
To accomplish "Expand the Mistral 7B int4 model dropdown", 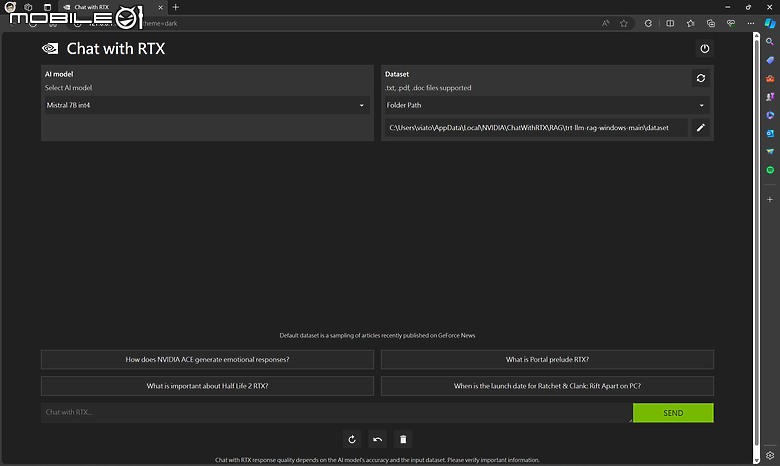I will click(207, 105).
